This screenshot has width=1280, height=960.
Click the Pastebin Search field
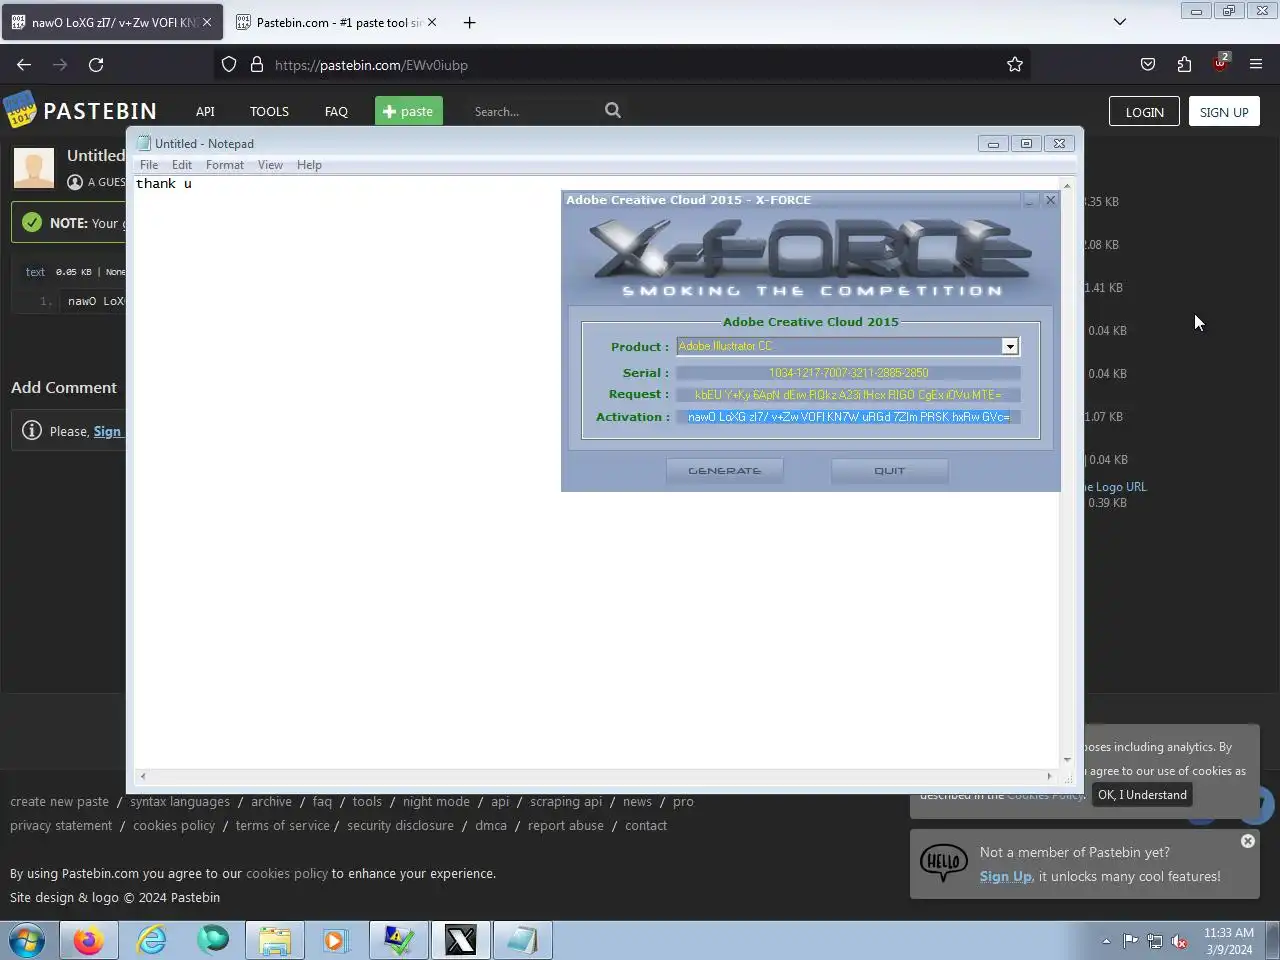click(x=535, y=112)
